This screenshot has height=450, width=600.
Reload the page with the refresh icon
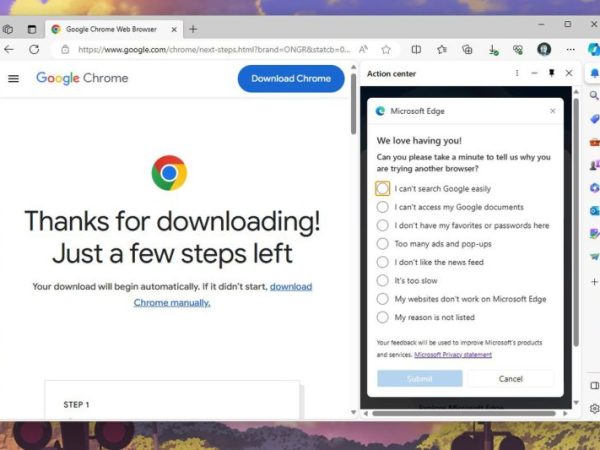pyautogui.click(x=34, y=49)
